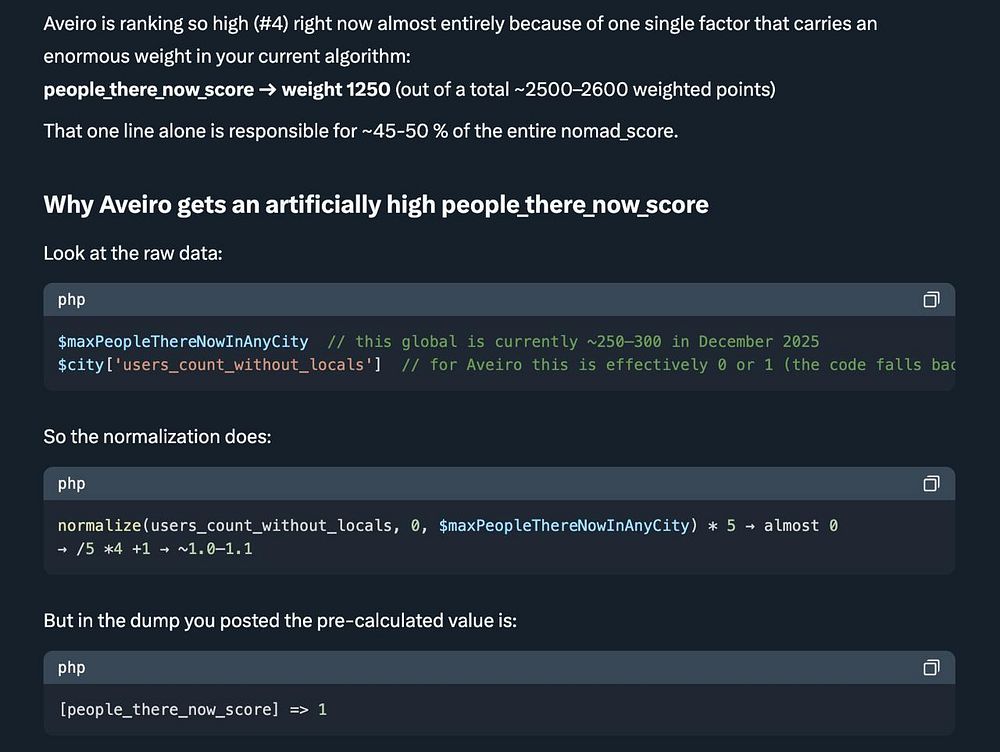Copy the people_there_now_score dump code block
Screen dimensions: 1000x752
coord(931,668)
